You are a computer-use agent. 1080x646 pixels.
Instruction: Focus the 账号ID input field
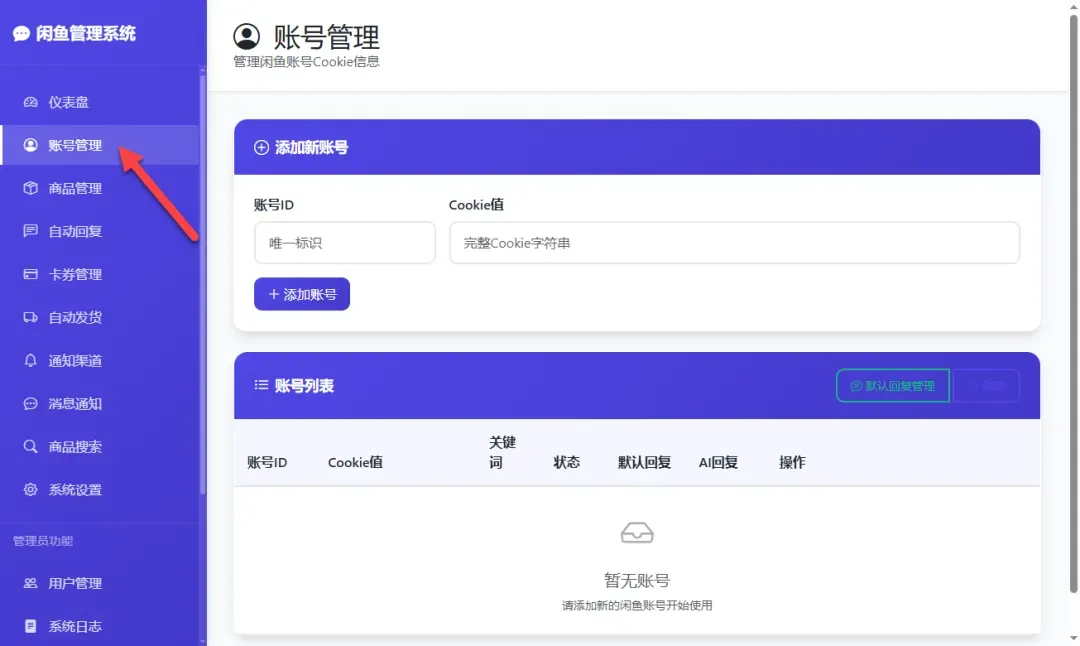344,242
